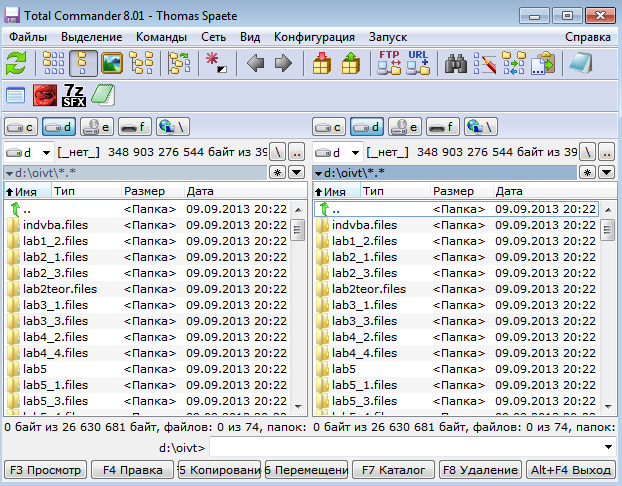This screenshot has height=486, width=622.
Task: Open the Запуск menu
Action: click(388, 37)
